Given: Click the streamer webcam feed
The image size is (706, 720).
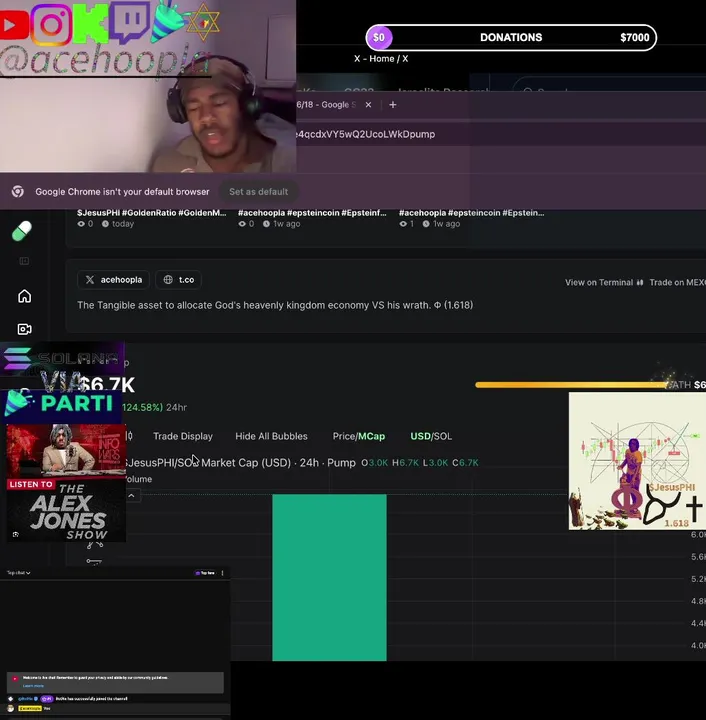Looking at the screenshot, I should click(x=148, y=86).
